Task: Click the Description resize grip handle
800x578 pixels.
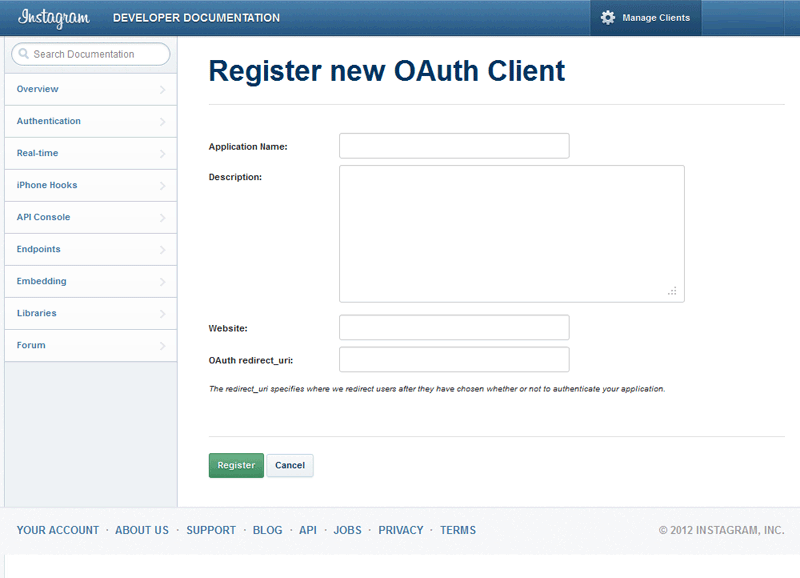Action: click(672, 291)
